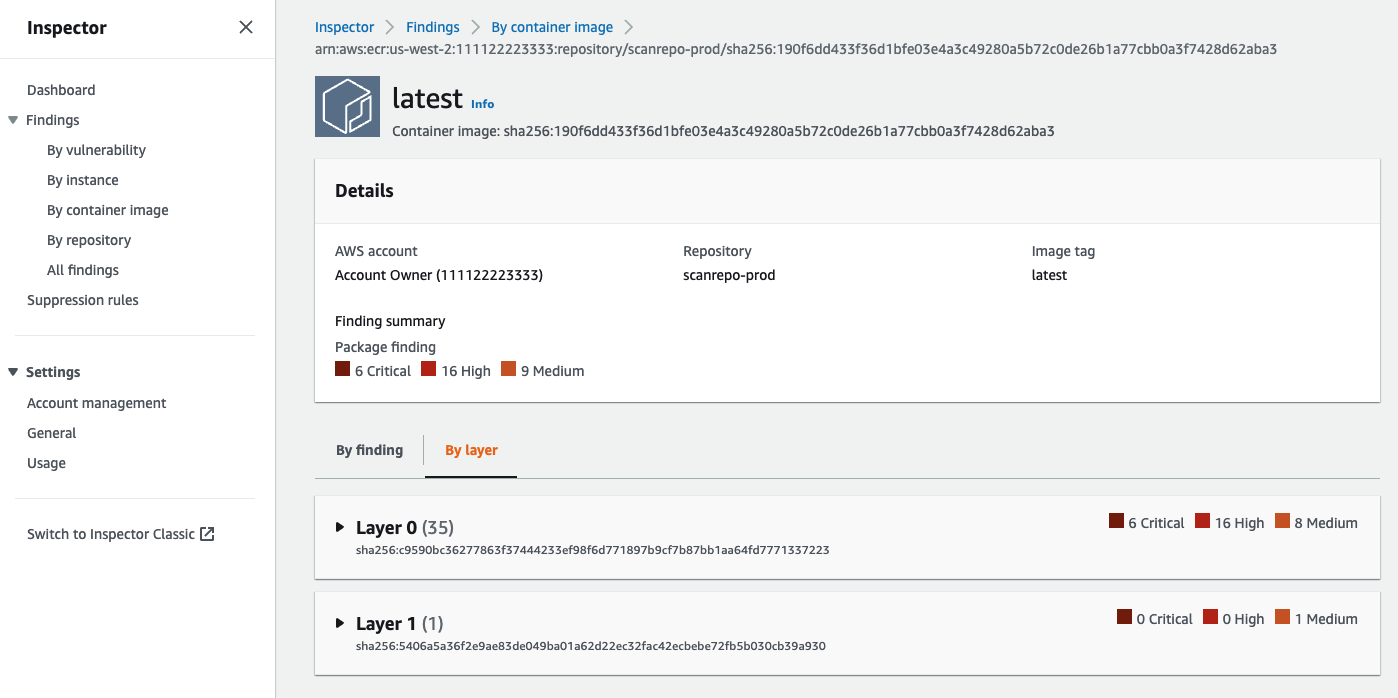The width and height of the screenshot is (1398, 698).
Task: Click '9 Medium' in Finding summary
Action: 552,371
